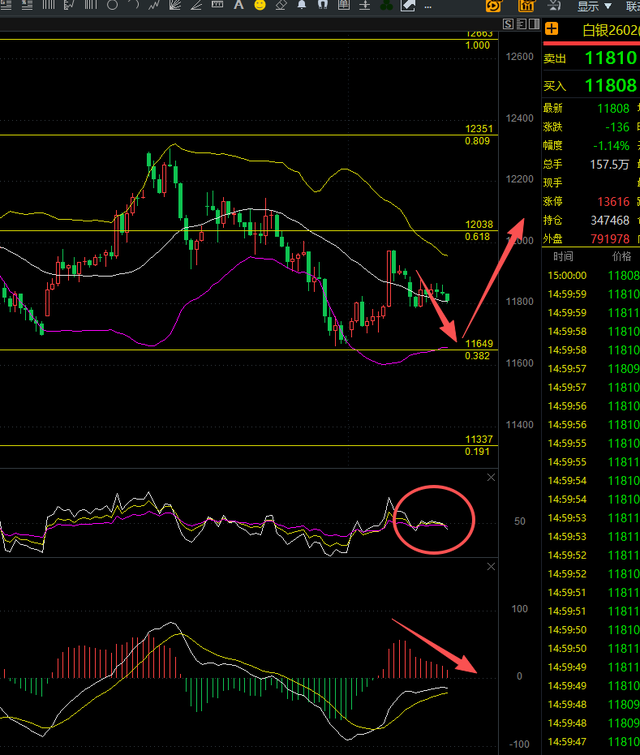Select the ruler measurement tool

point(217,5)
